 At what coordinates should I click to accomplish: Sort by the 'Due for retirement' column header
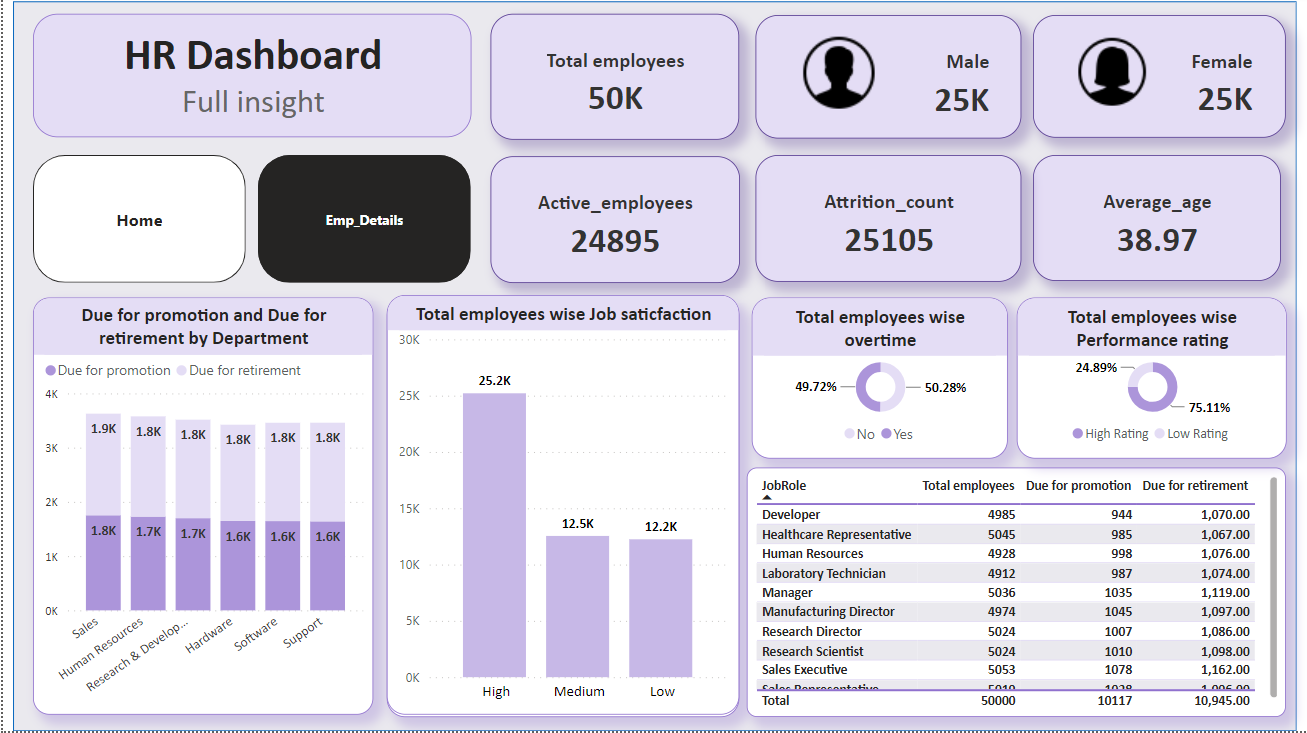tap(1196, 485)
